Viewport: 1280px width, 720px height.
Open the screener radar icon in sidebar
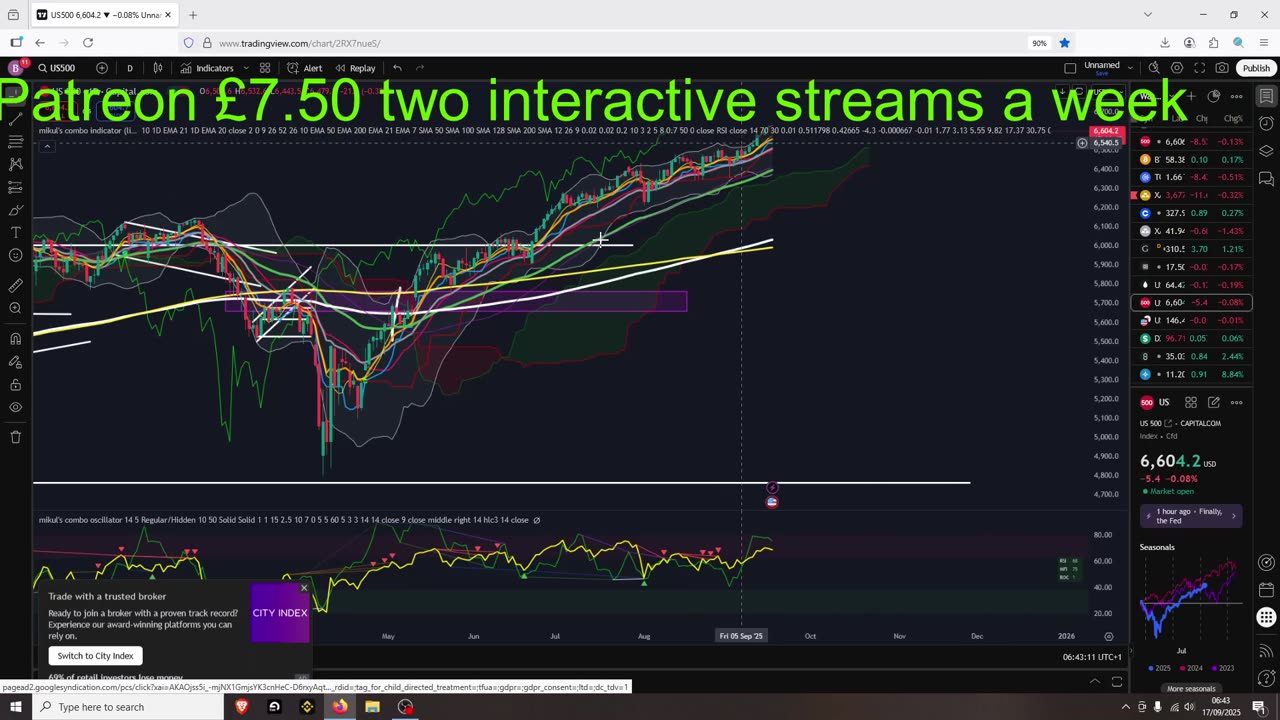[1266, 562]
